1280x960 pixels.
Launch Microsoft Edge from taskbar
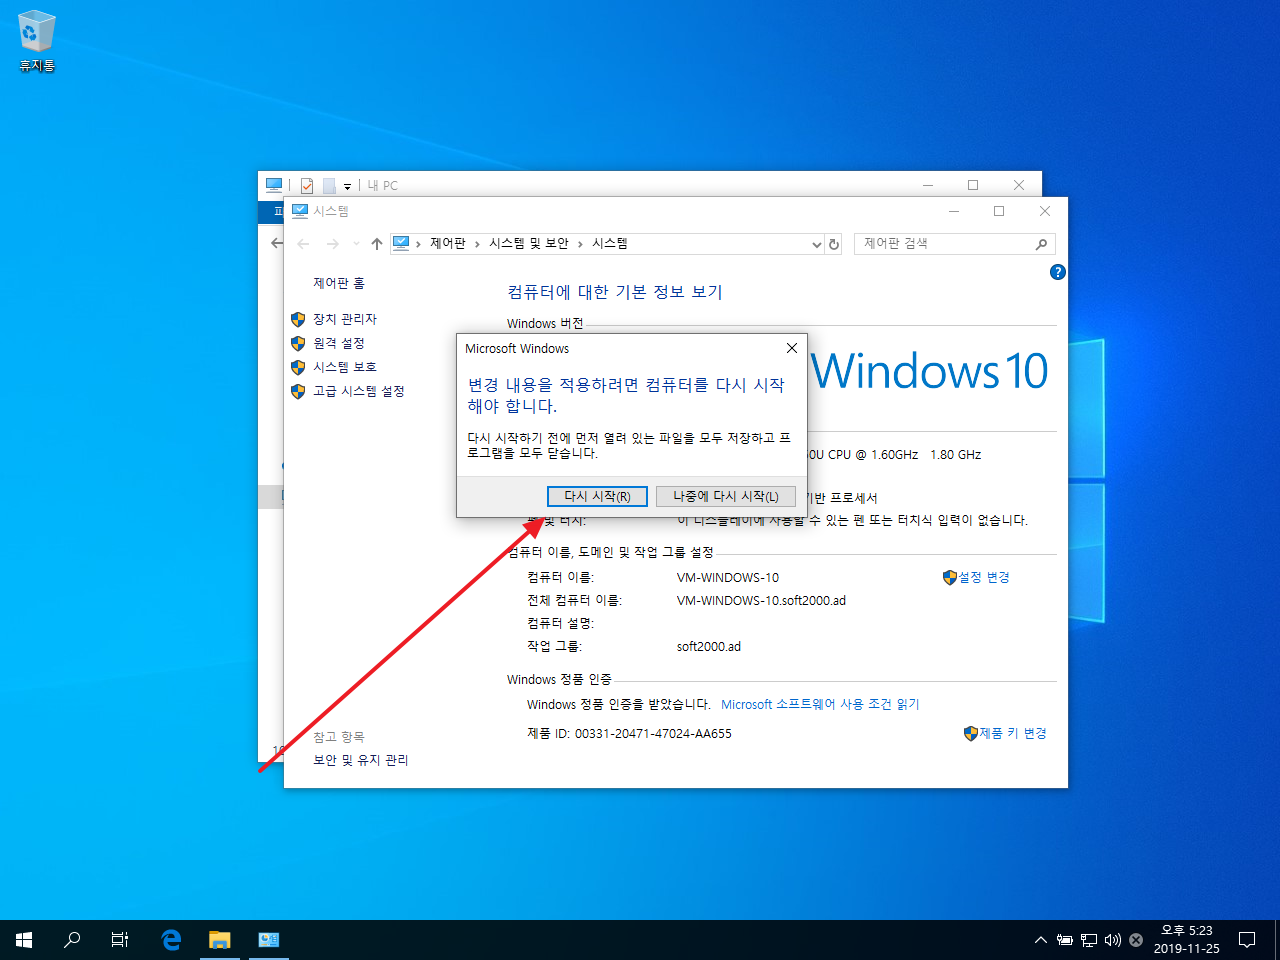coord(171,940)
